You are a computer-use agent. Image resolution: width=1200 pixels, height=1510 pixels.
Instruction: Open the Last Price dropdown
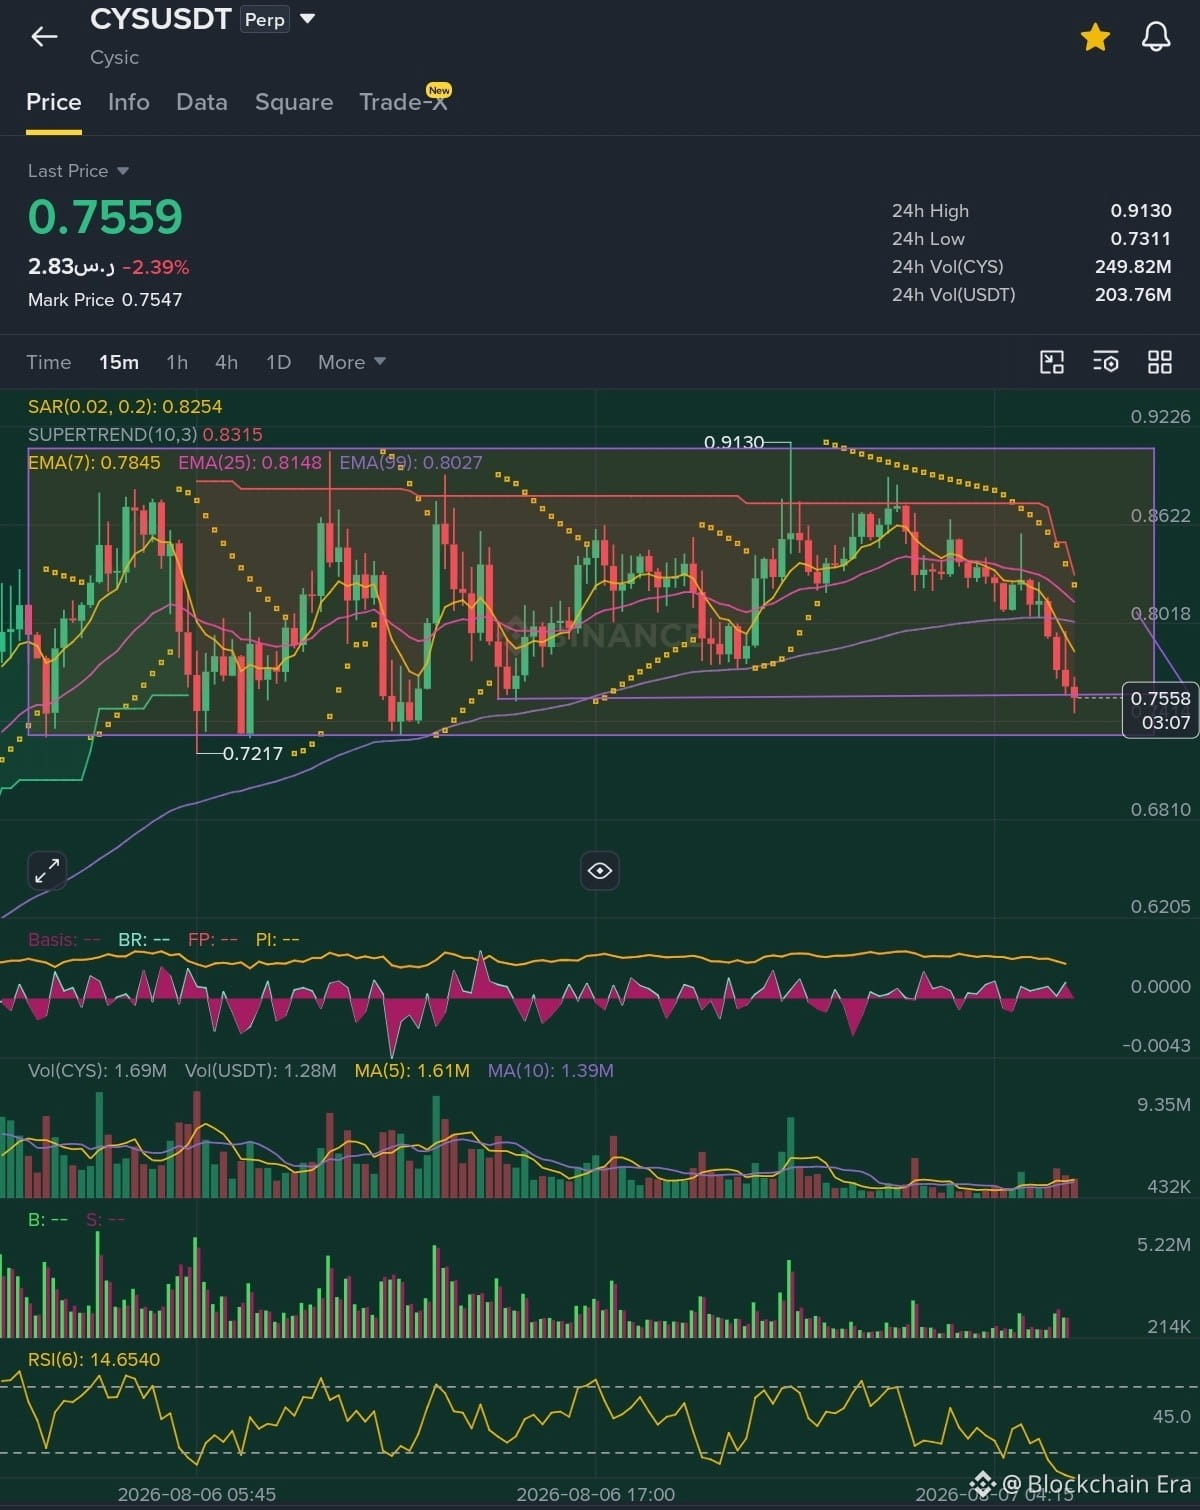(x=78, y=171)
